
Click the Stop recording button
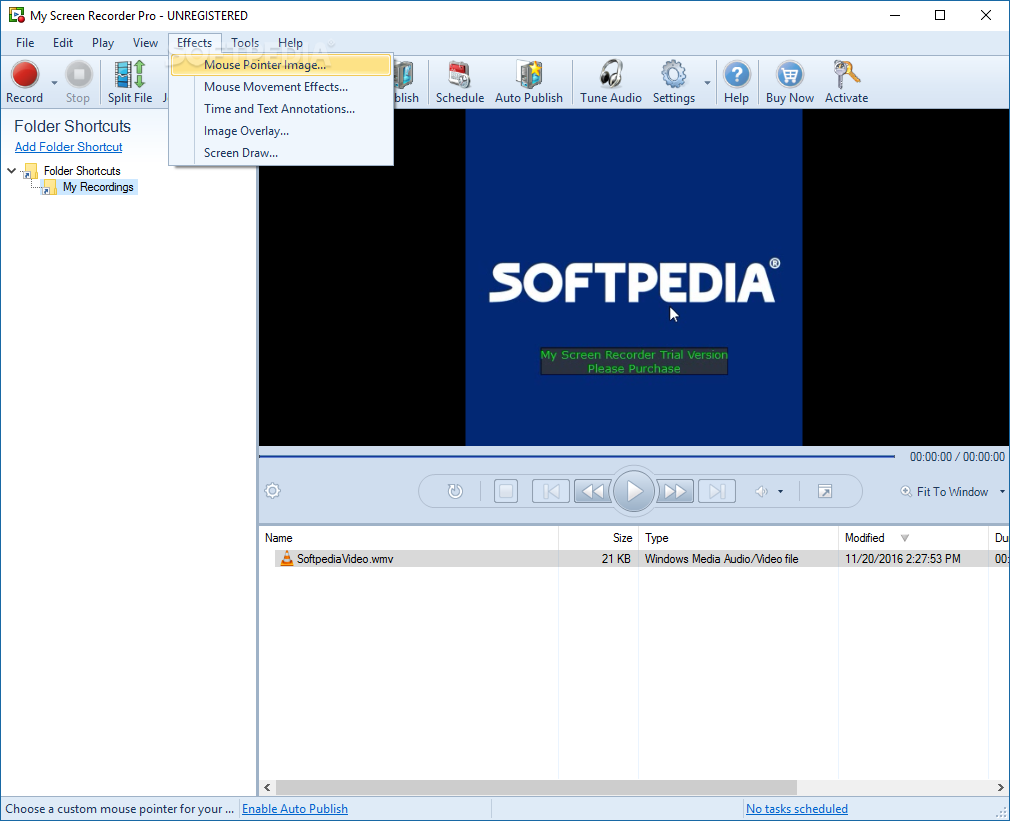pos(79,81)
